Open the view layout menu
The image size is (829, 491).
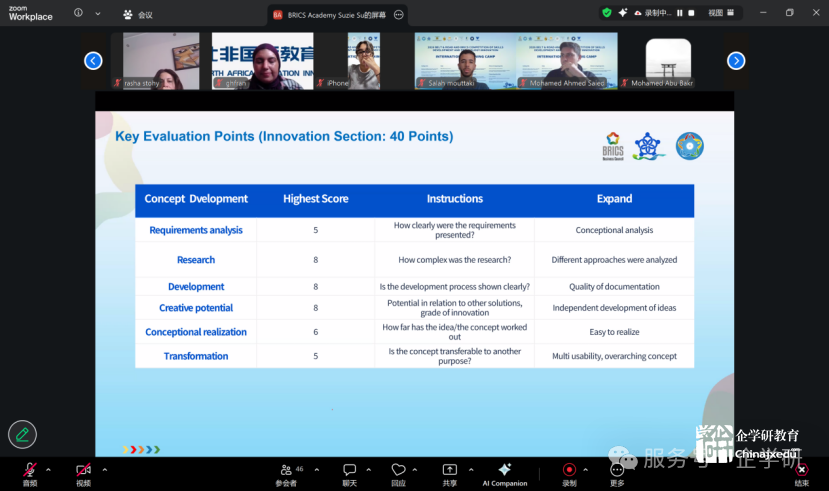(x=720, y=13)
